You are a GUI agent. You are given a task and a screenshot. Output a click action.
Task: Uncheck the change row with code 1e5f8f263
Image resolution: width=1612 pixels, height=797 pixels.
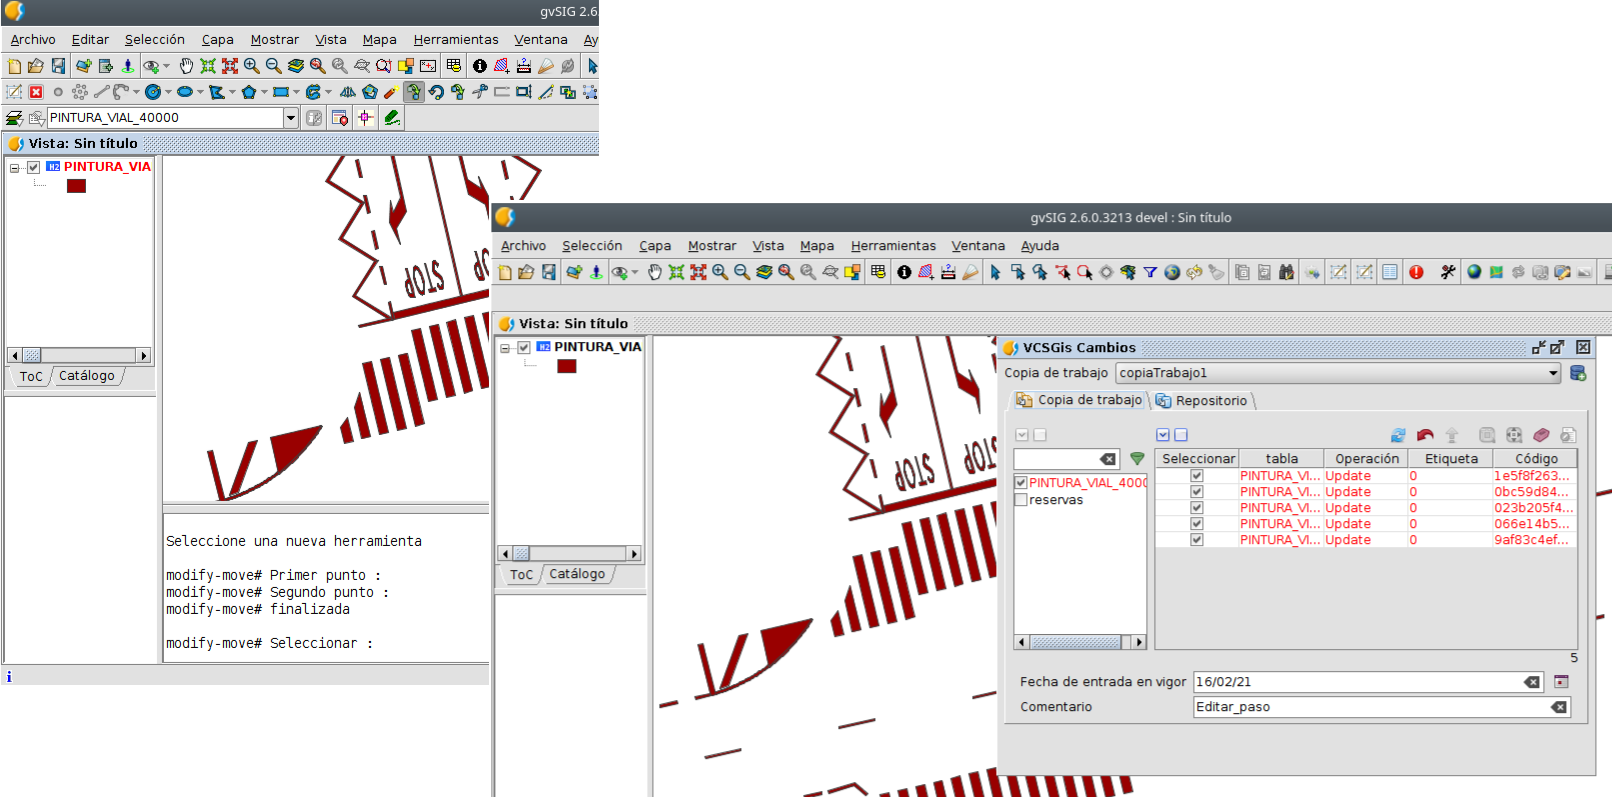click(x=1197, y=476)
